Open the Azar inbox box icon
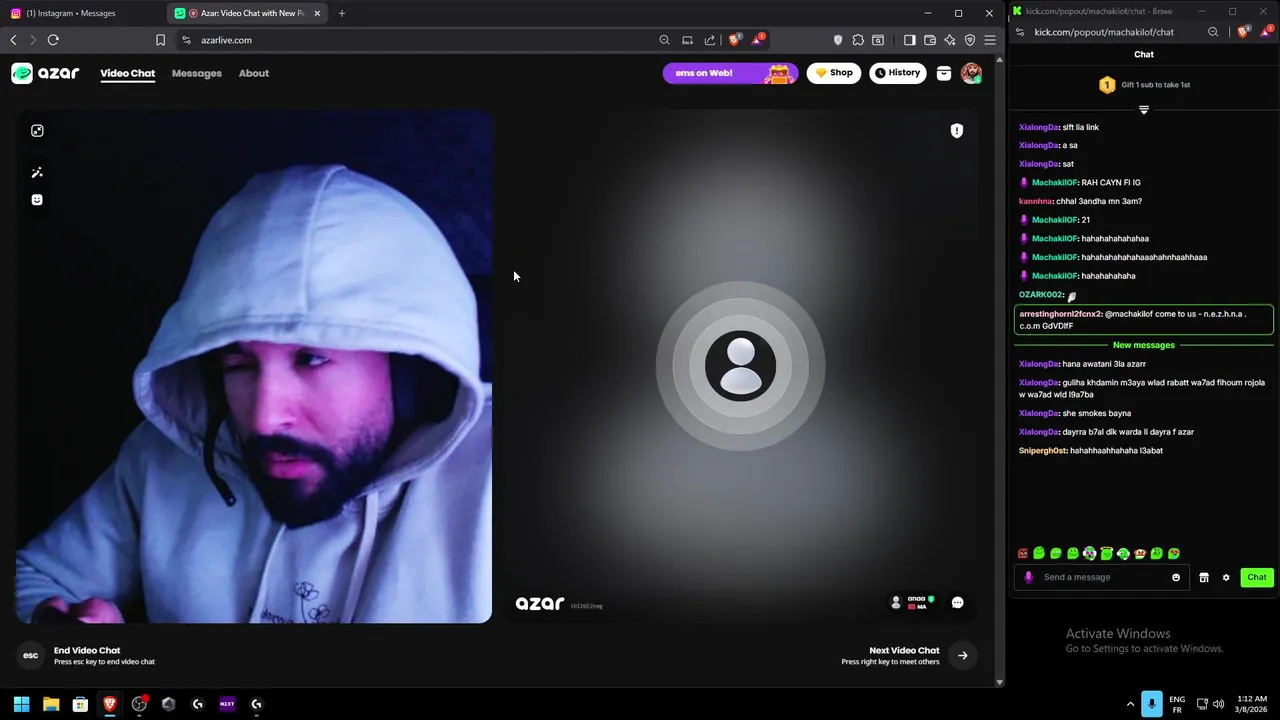 pos(943,73)
